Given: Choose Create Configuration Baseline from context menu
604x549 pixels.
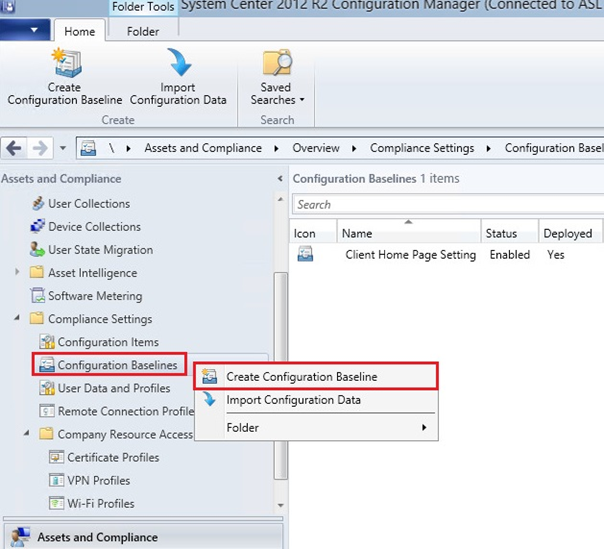Looking at the screenshot, I should click(x=301, y=377).
